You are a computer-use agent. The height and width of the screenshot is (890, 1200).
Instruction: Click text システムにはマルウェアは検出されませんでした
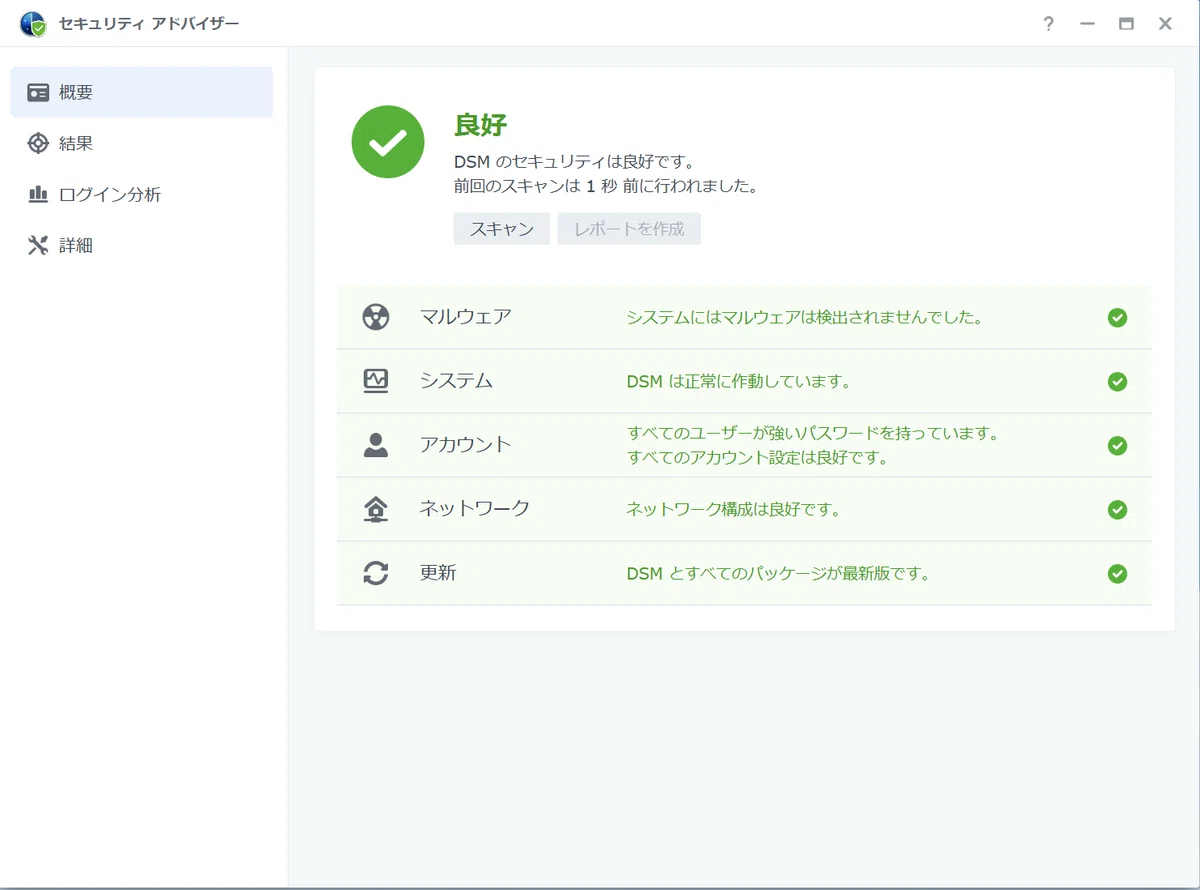click(804, 318)
